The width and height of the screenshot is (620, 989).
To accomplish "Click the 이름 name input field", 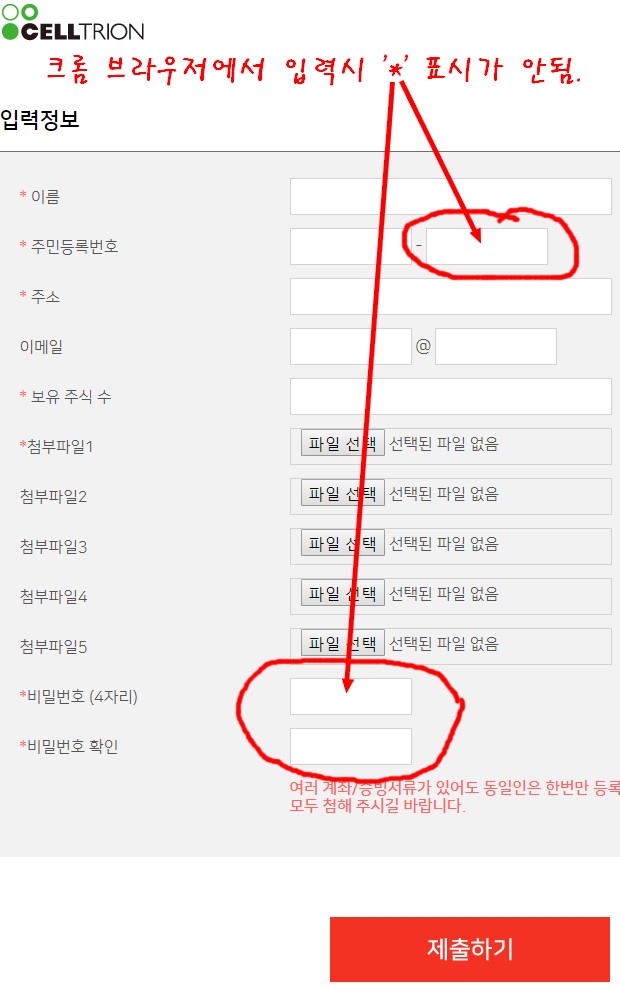I will click(x=450, y=196).
